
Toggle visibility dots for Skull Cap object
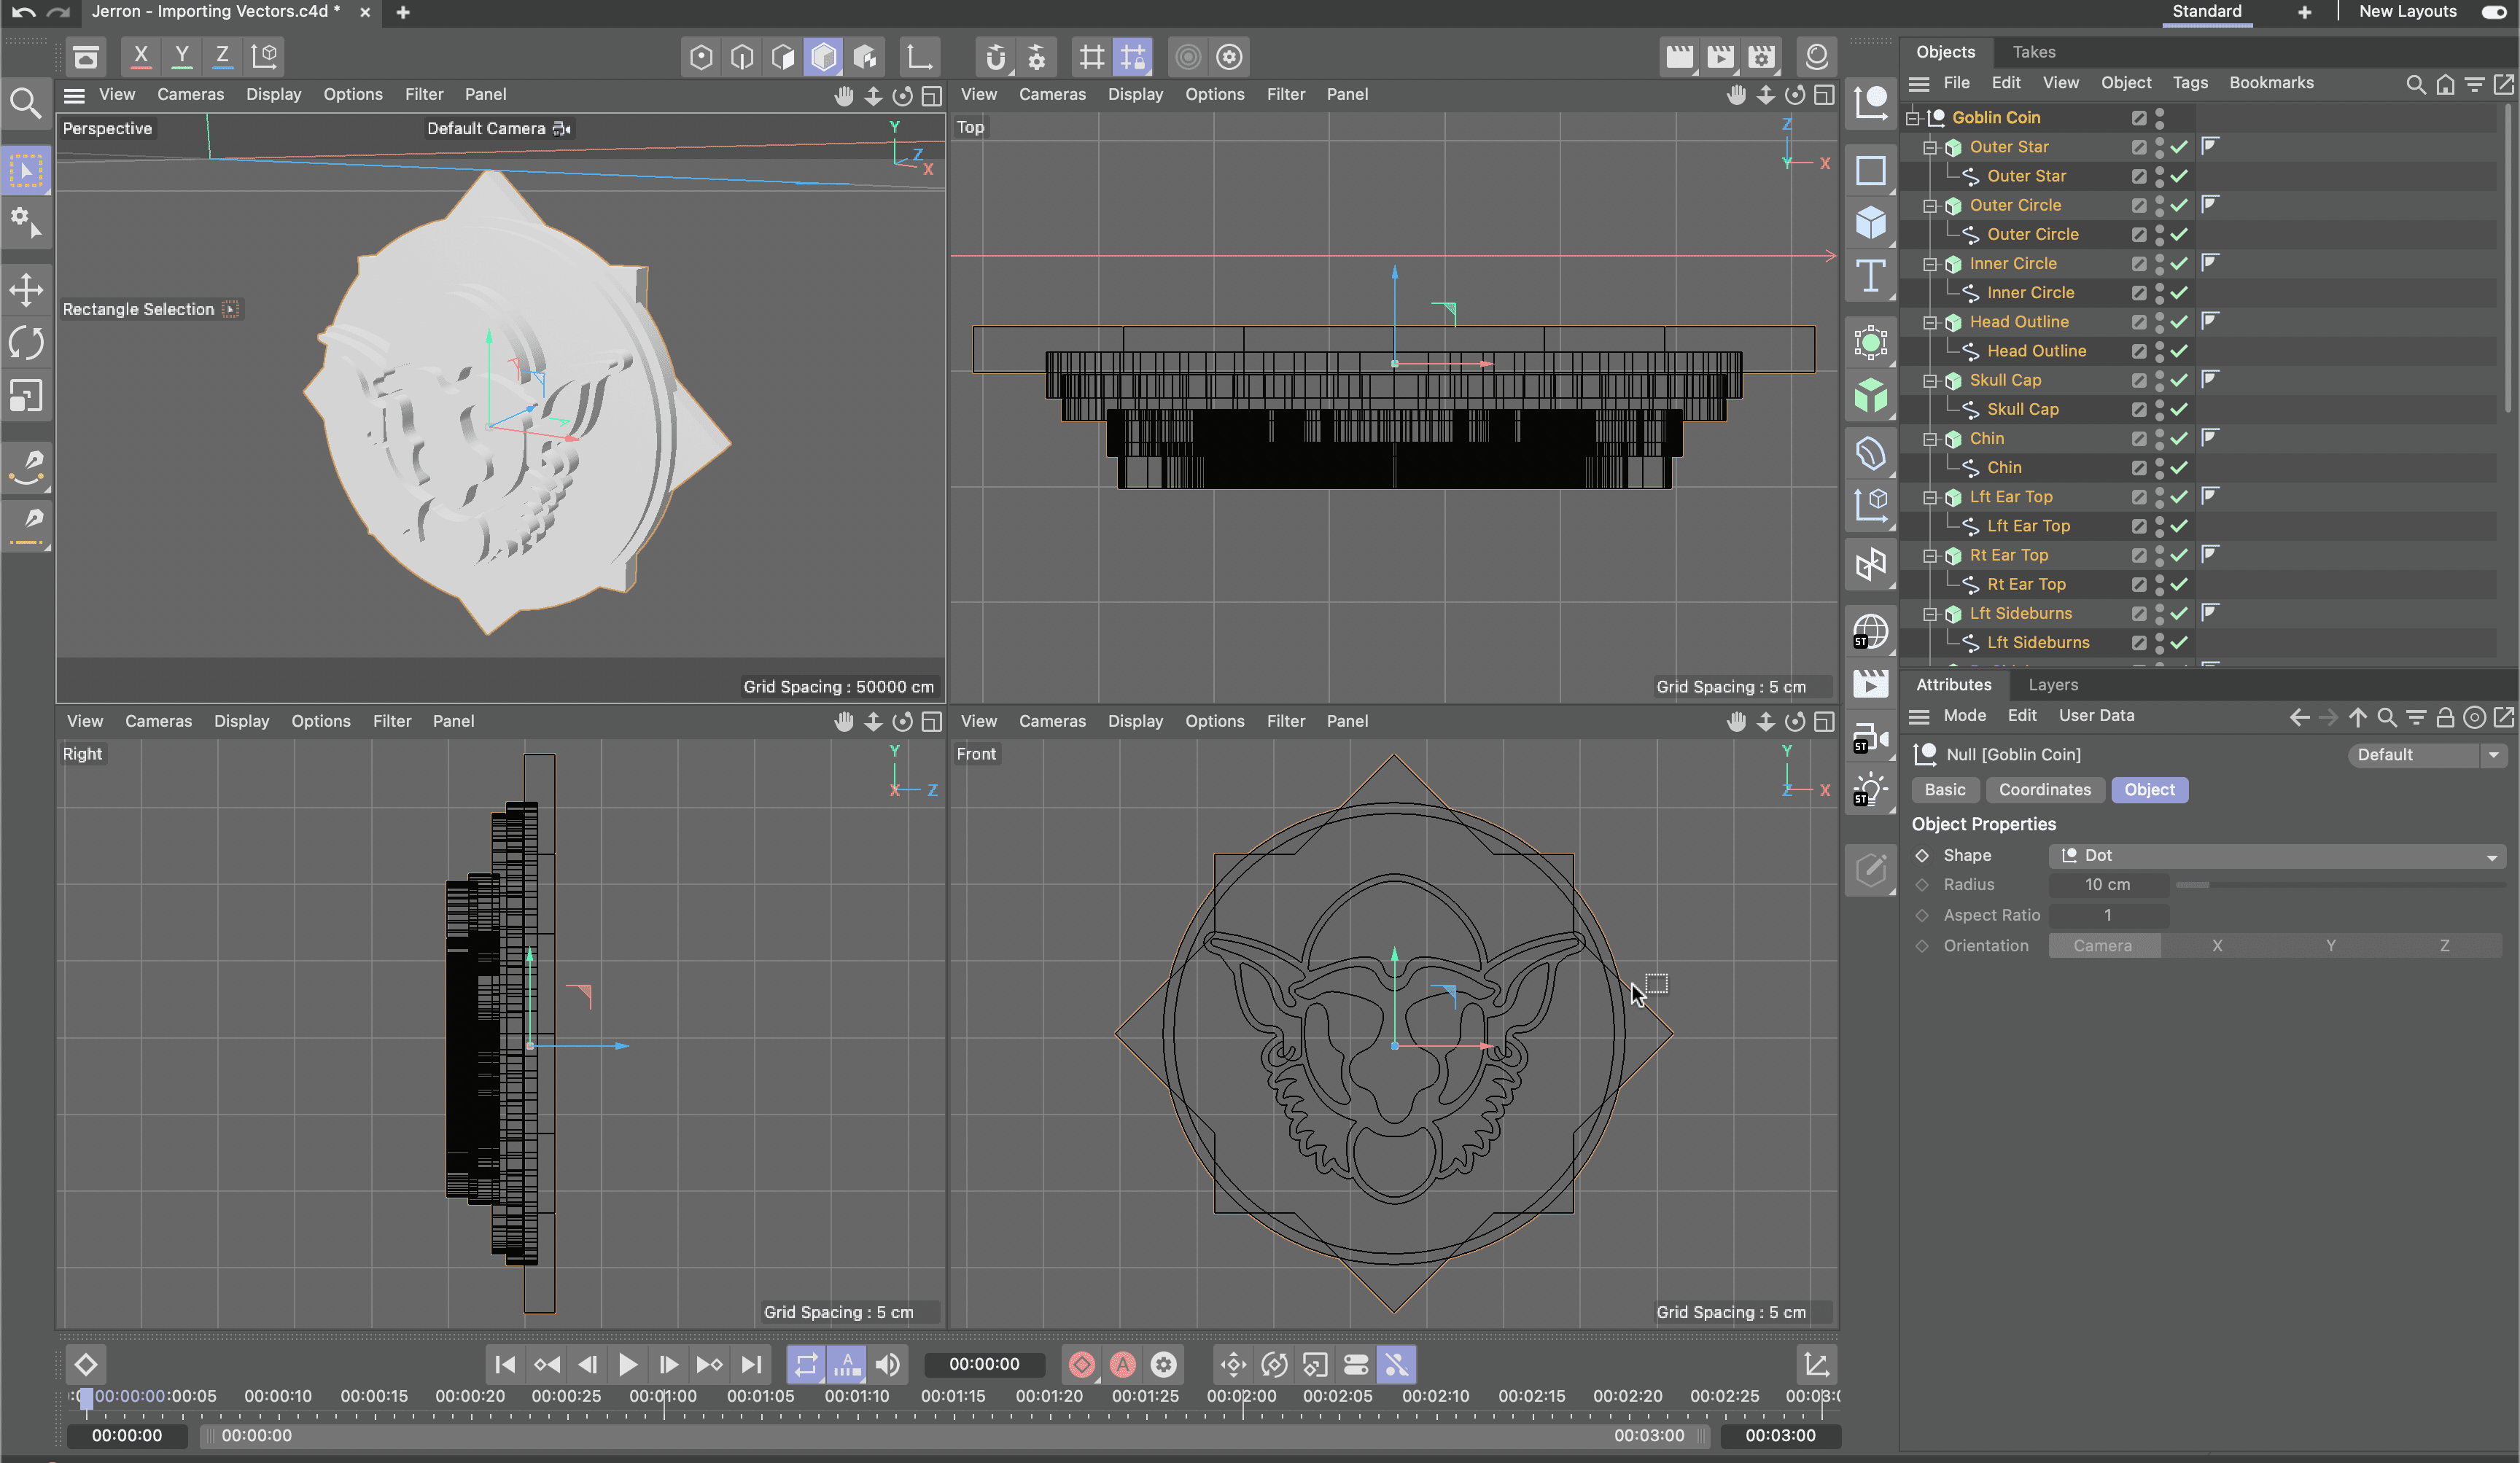point(2159,380)
